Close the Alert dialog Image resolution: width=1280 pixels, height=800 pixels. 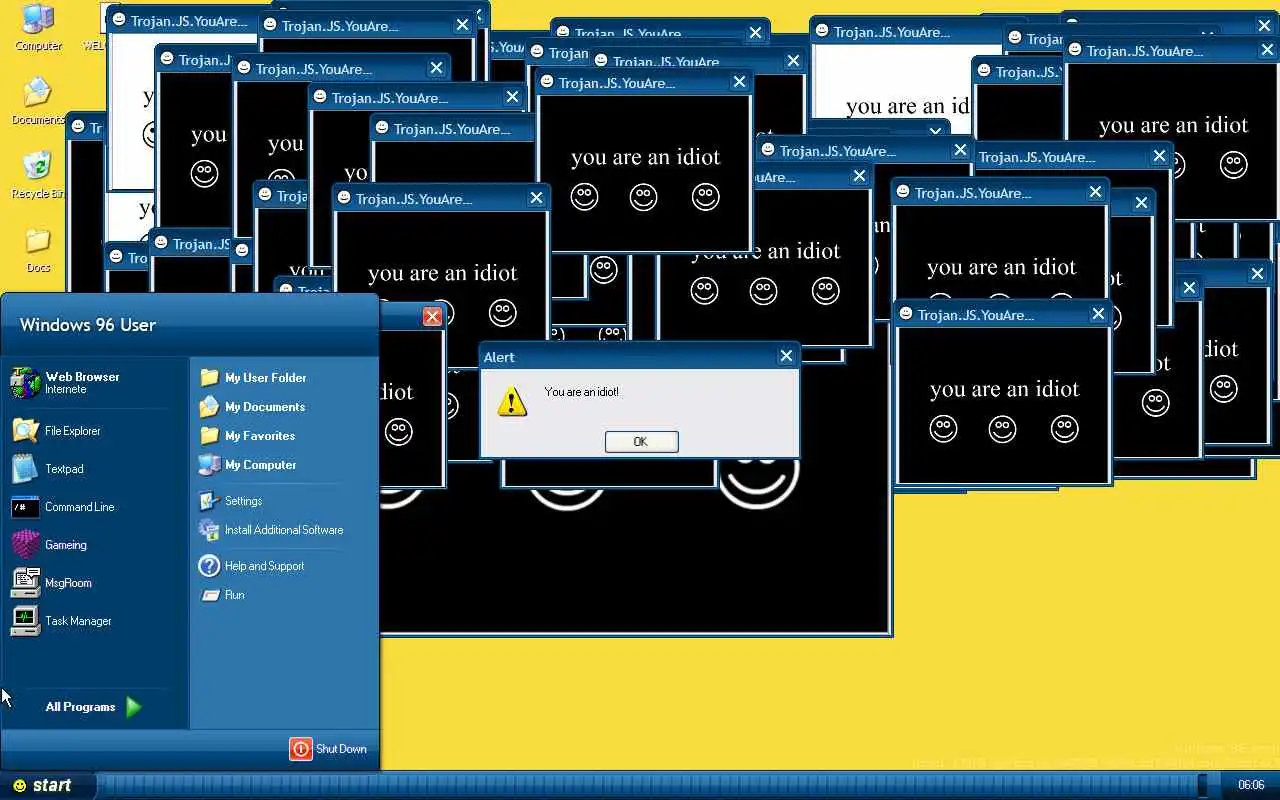(786, 356)
